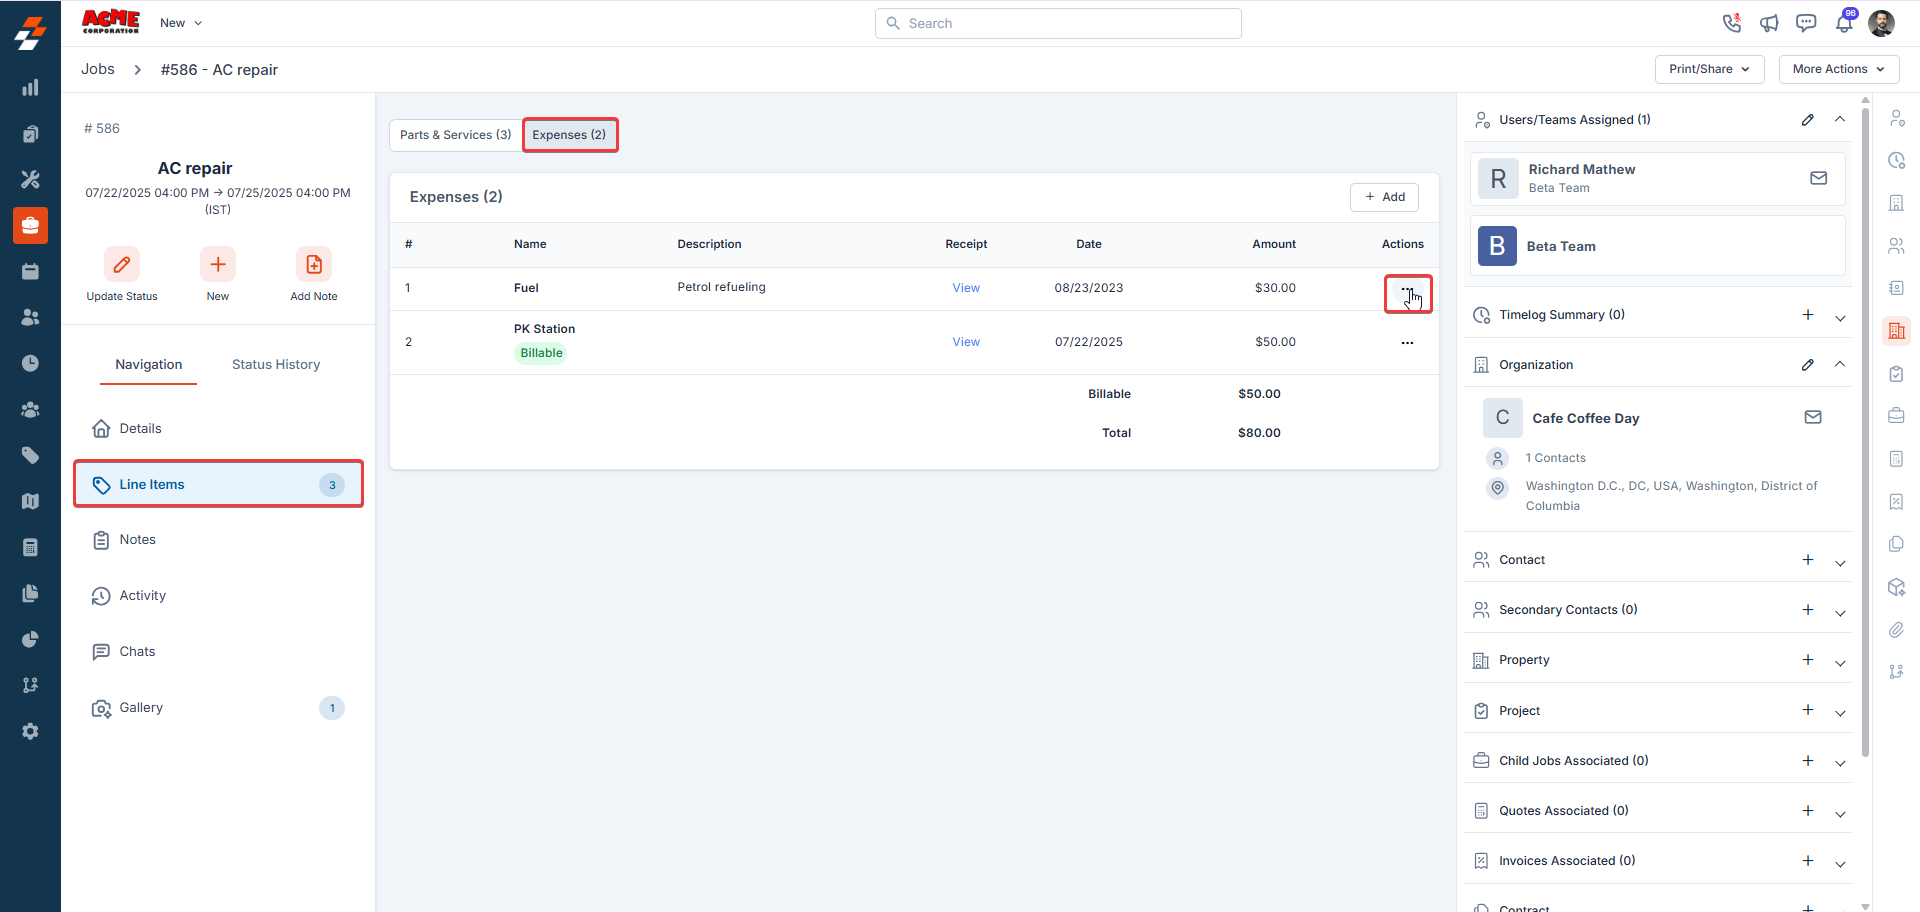Expand the Timelog Summary section
This screenshot has width=1920, height=912.
coord(1840,318)
